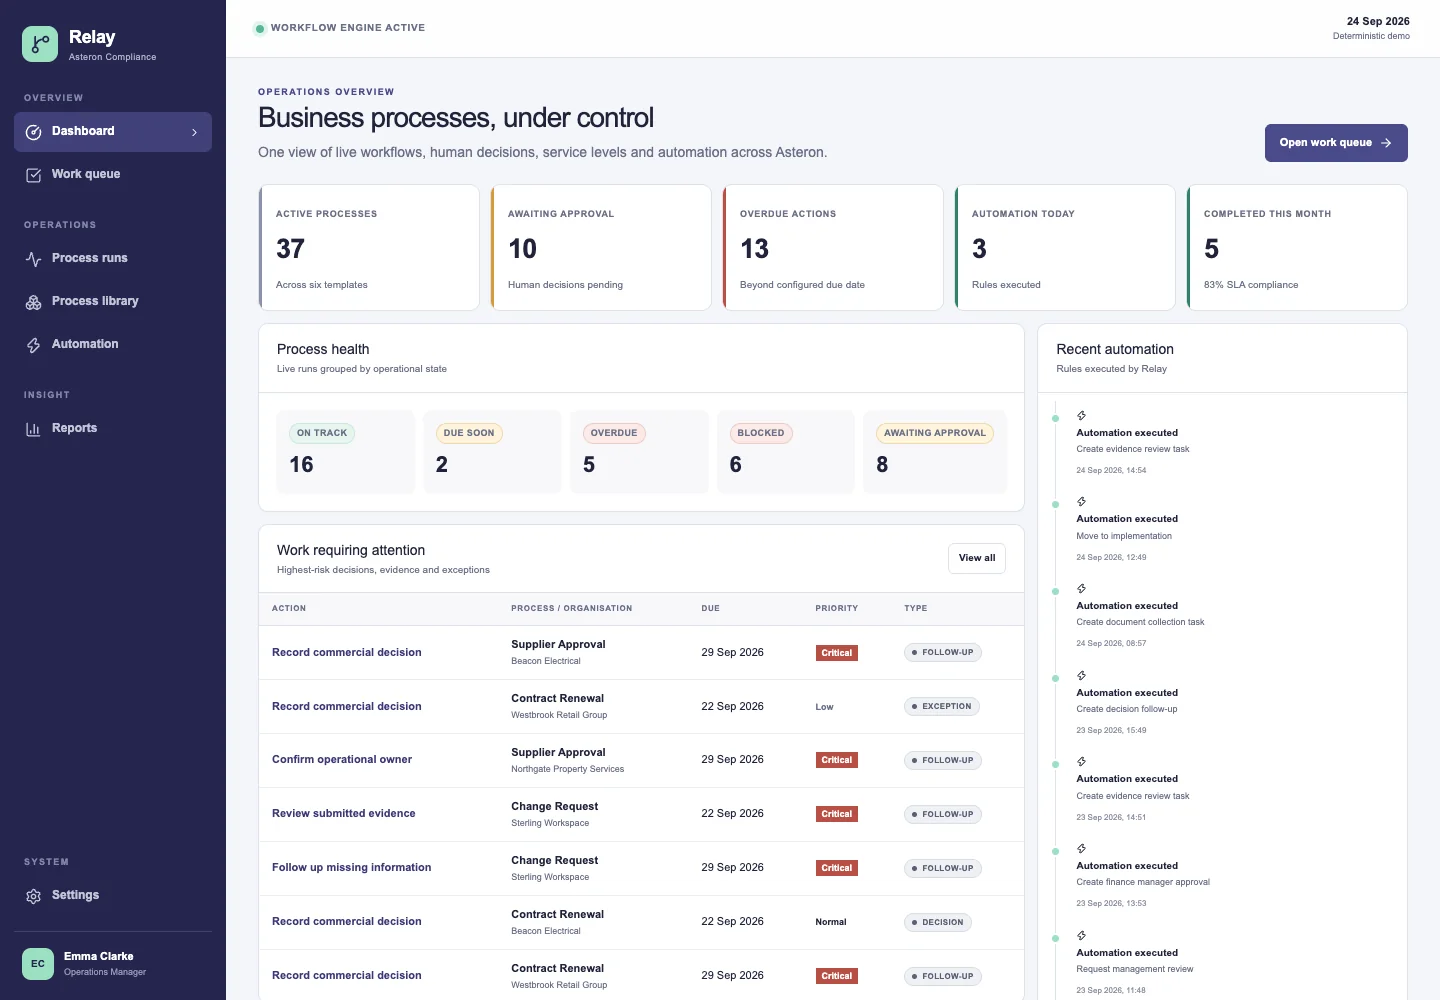The height and width of the screenshot is (1000, 1440).
Task: Click bolt icon of 23 Sep 15:49 automation
Action: (1081, 675)
